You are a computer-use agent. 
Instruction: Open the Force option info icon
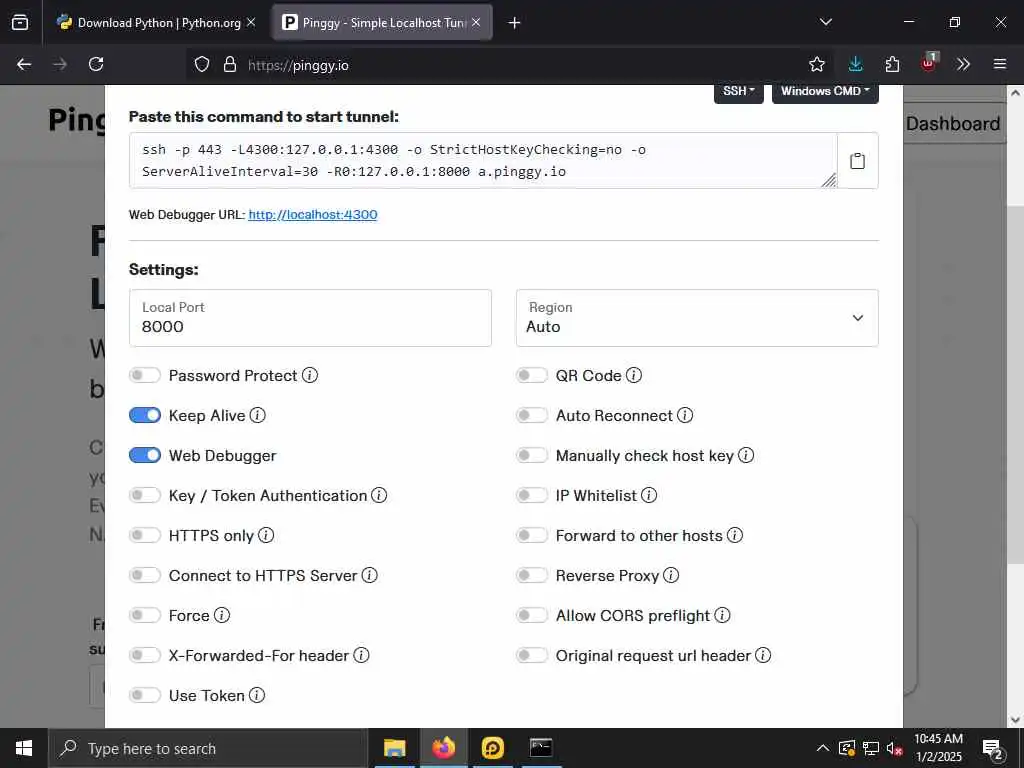pyautogui.click(x=222, y=615)
